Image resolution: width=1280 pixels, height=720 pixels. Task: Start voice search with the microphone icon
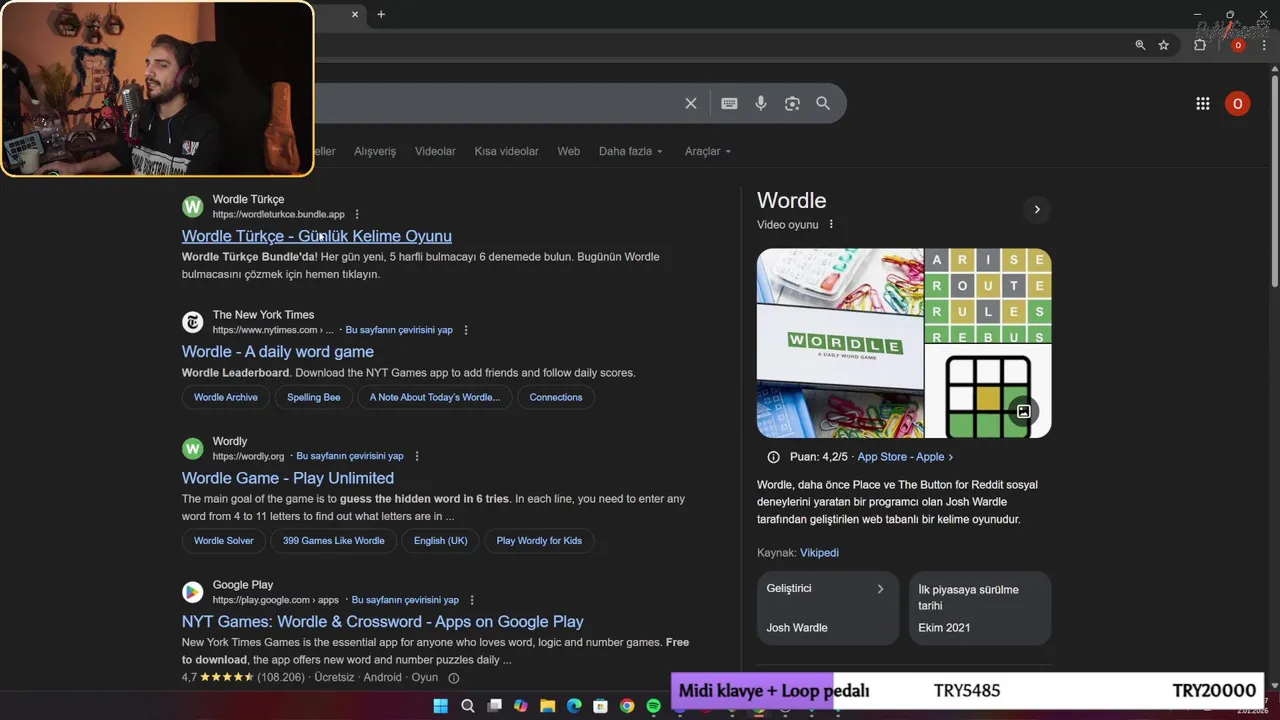[x=761, y=103]
